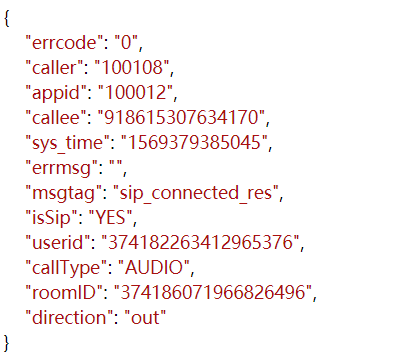Click the "errmsg" key text

[62, 168]
